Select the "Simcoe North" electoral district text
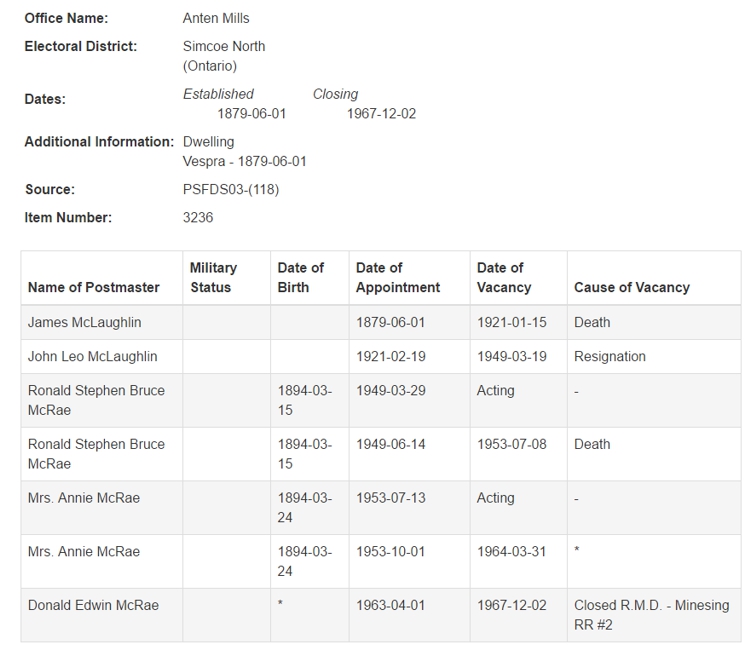750x645 pixels. coord(224,46)
